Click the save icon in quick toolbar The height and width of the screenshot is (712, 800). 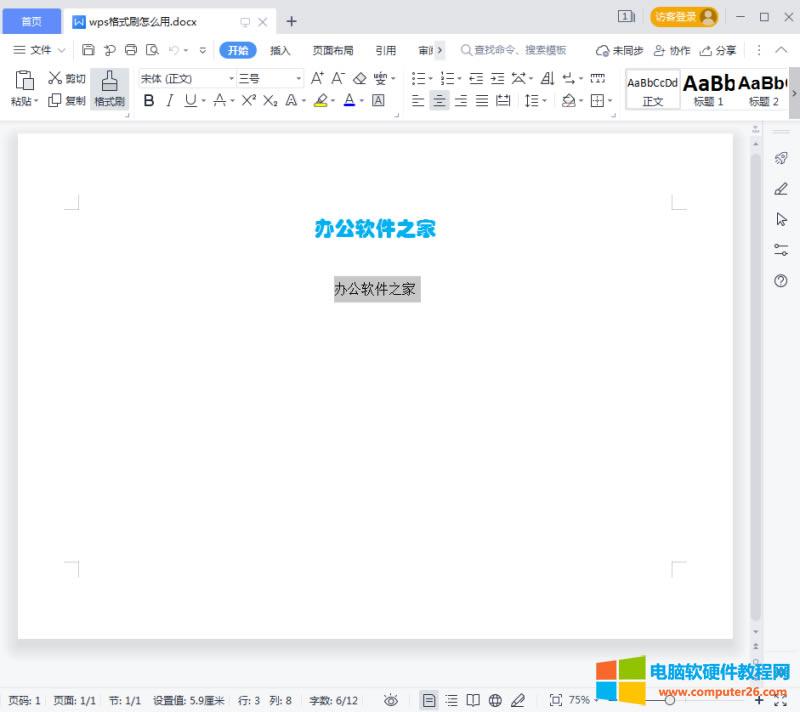coord(88,50)
